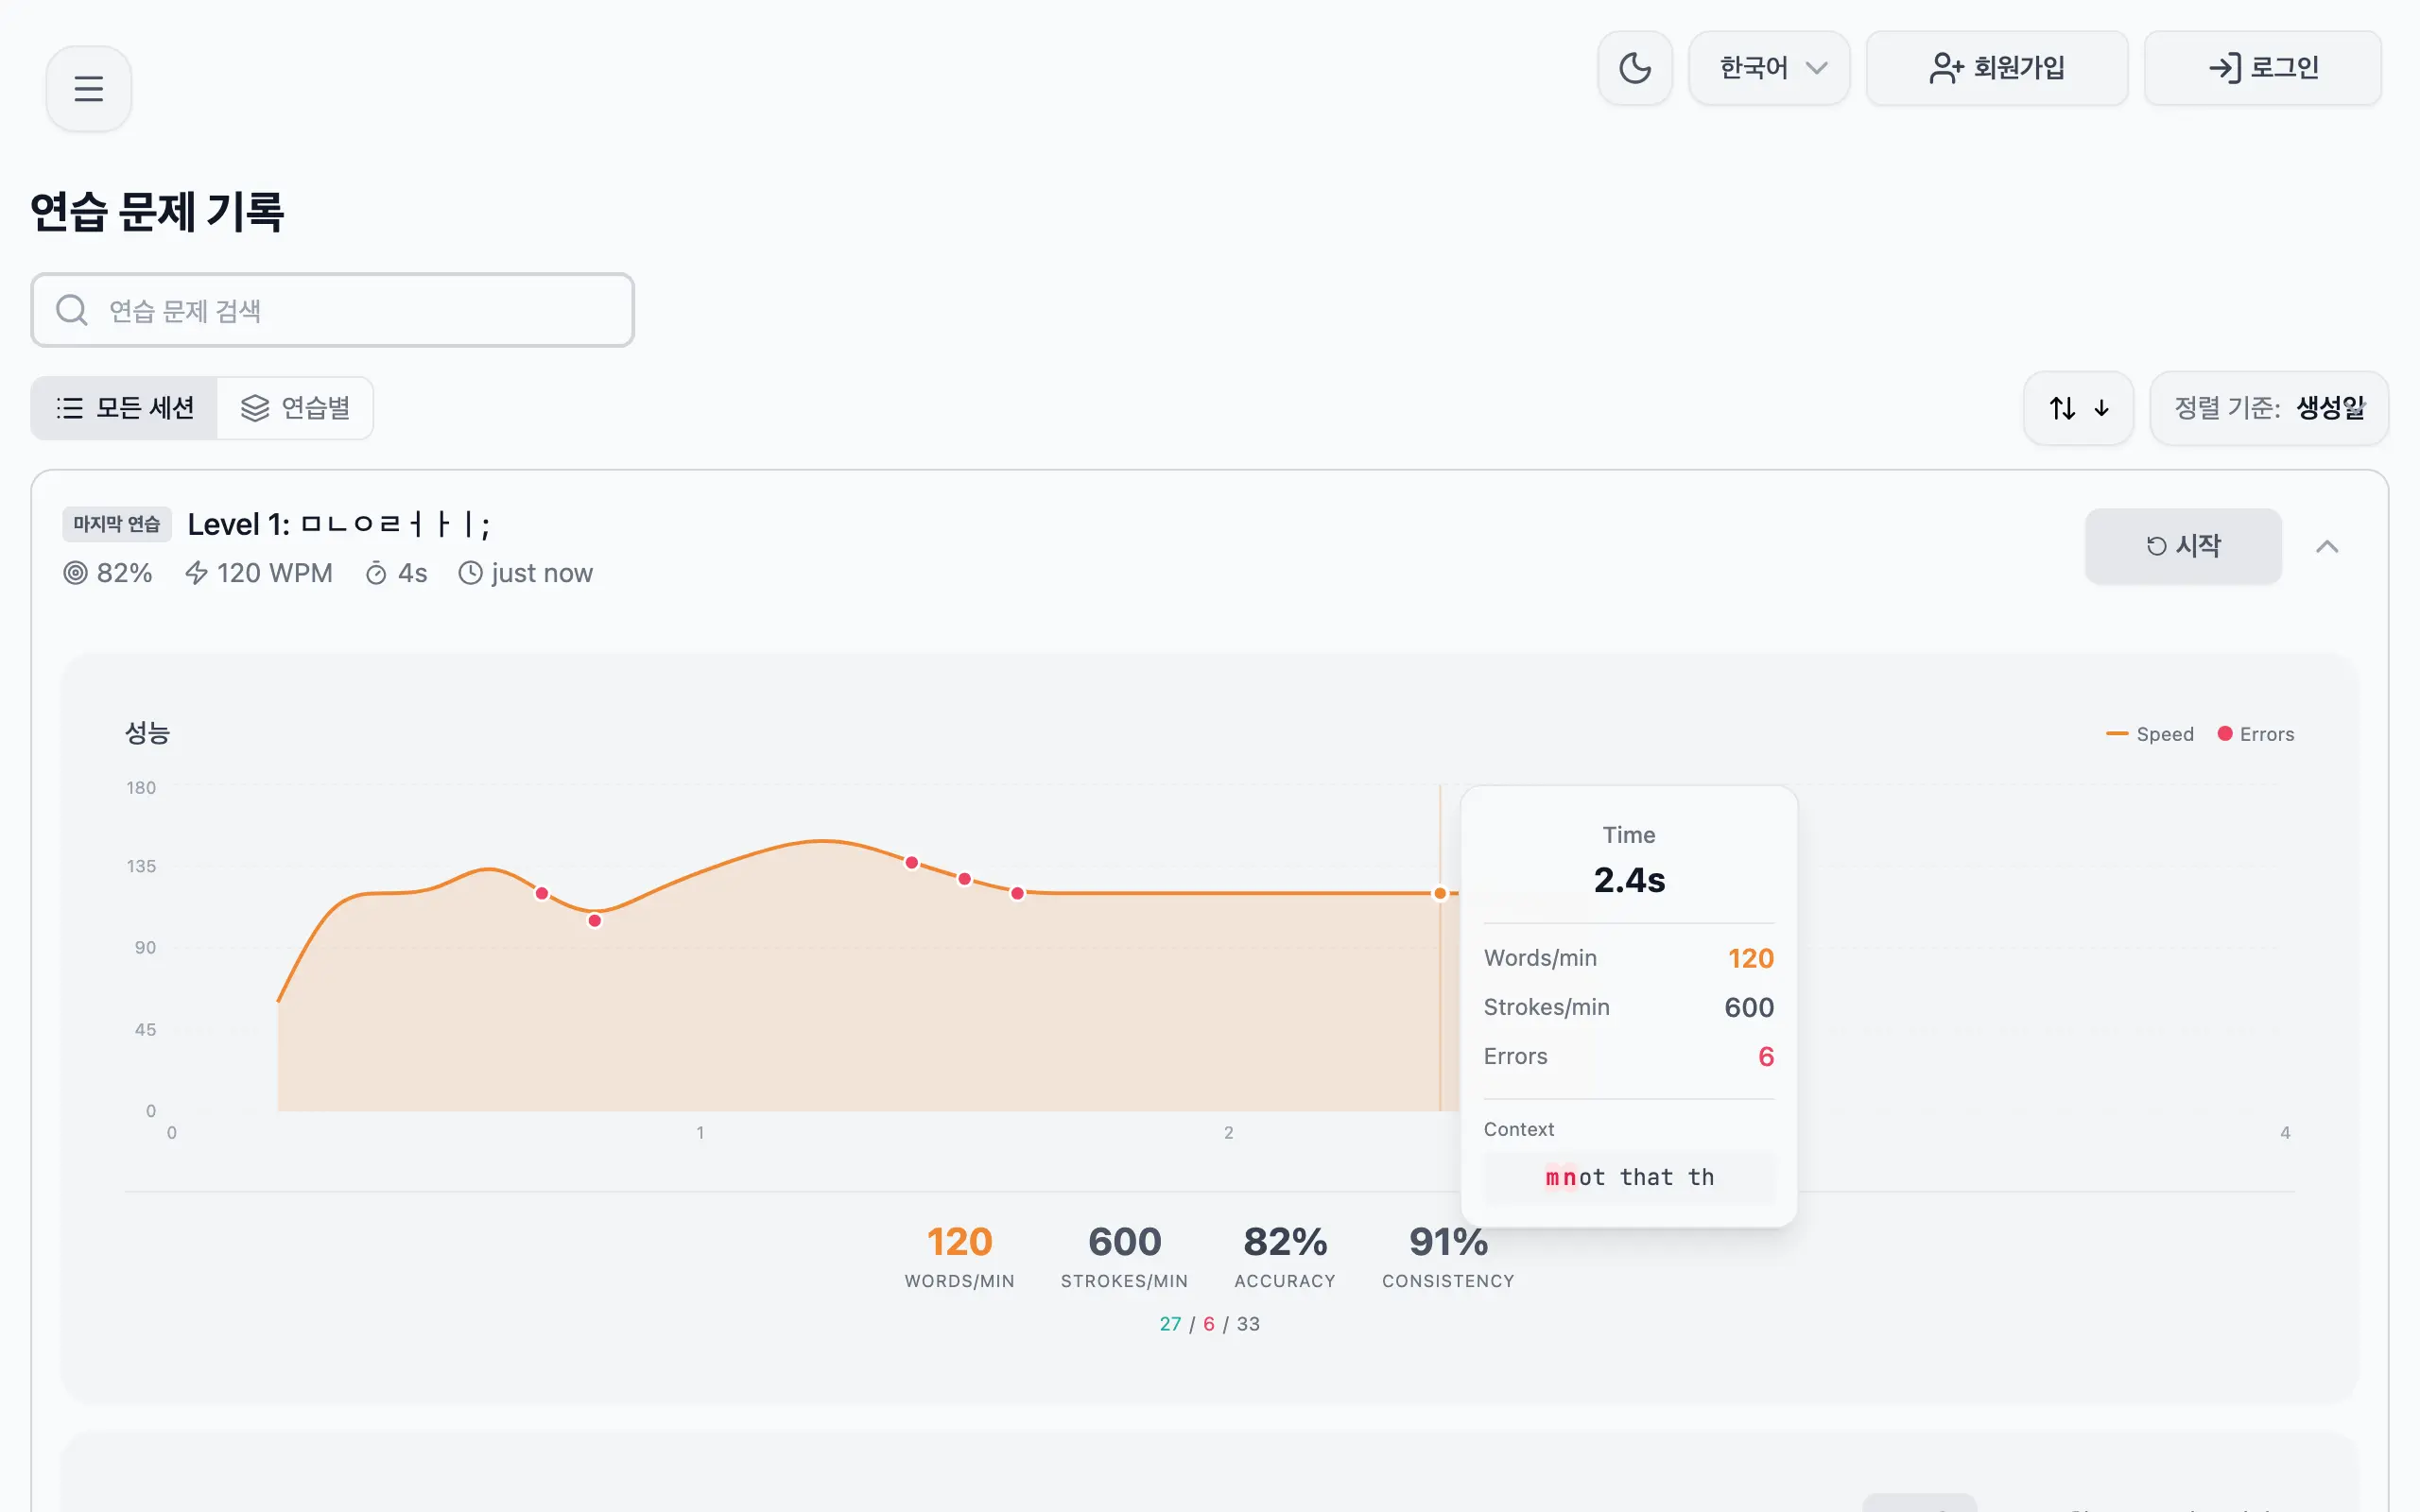Select the target icon beside 82%
2420x1512 pixels.
[74, 572]
